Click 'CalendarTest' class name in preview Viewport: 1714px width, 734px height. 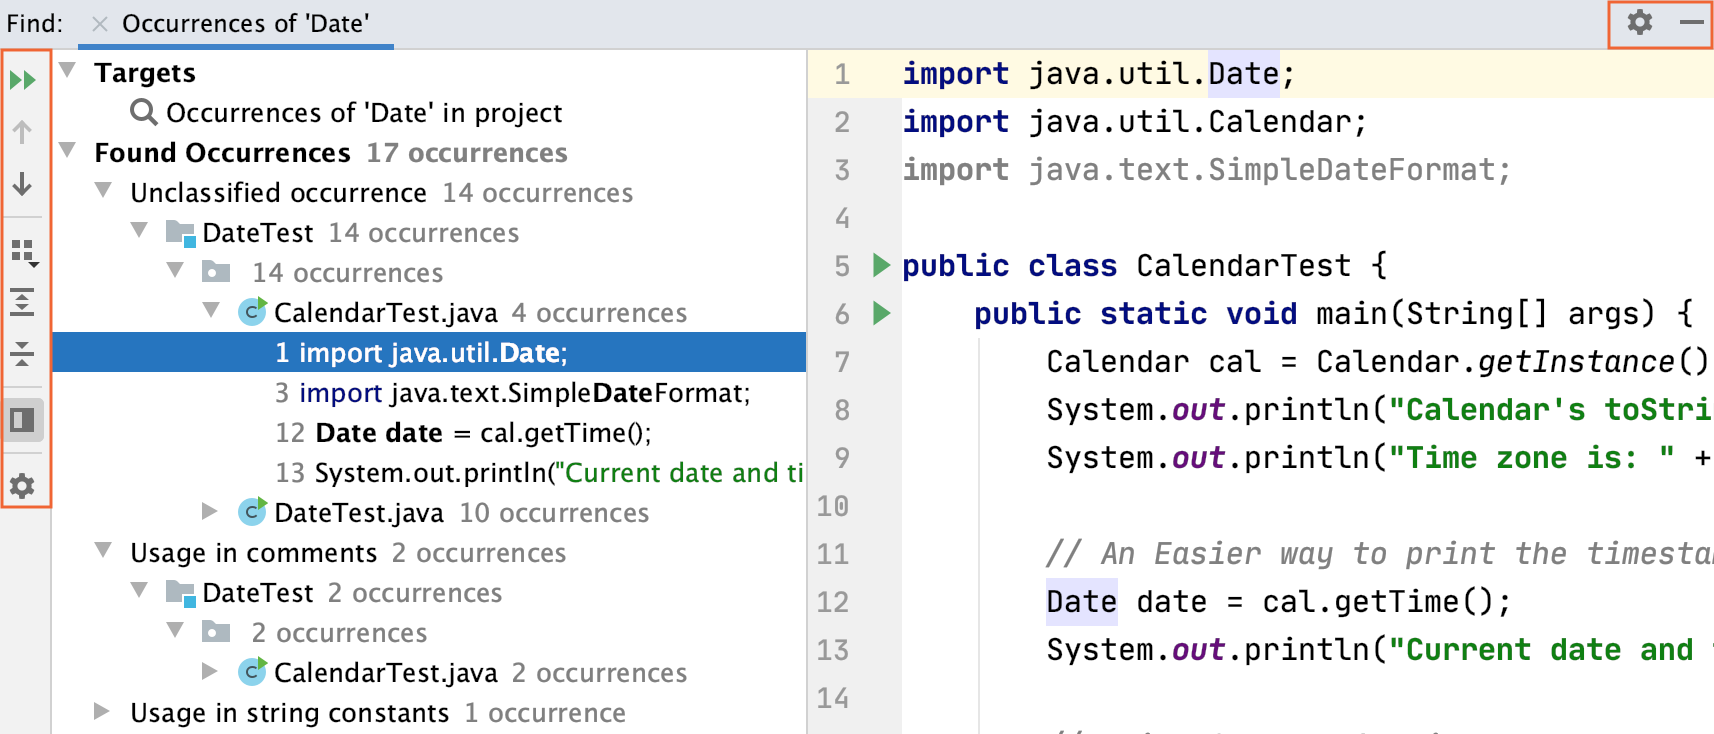click(1243, 266)
